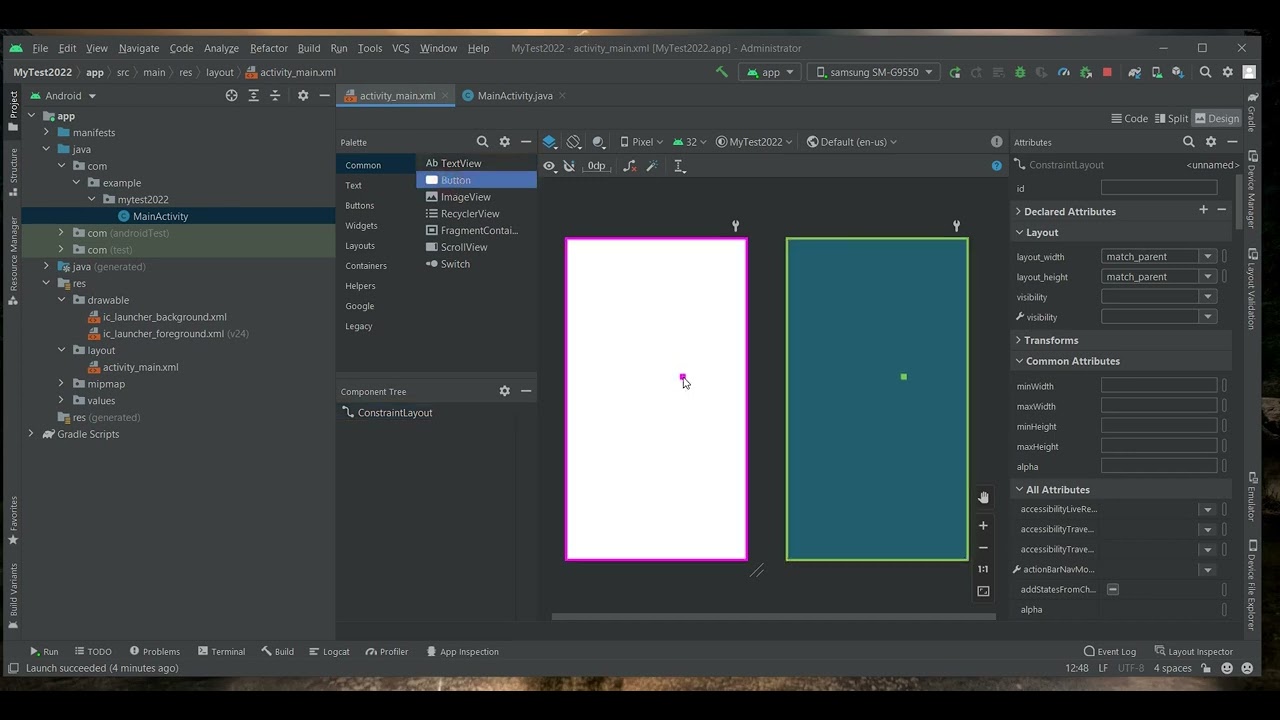
Task: Open layout_height match_parent dropdown
Action: (1208, 276)
